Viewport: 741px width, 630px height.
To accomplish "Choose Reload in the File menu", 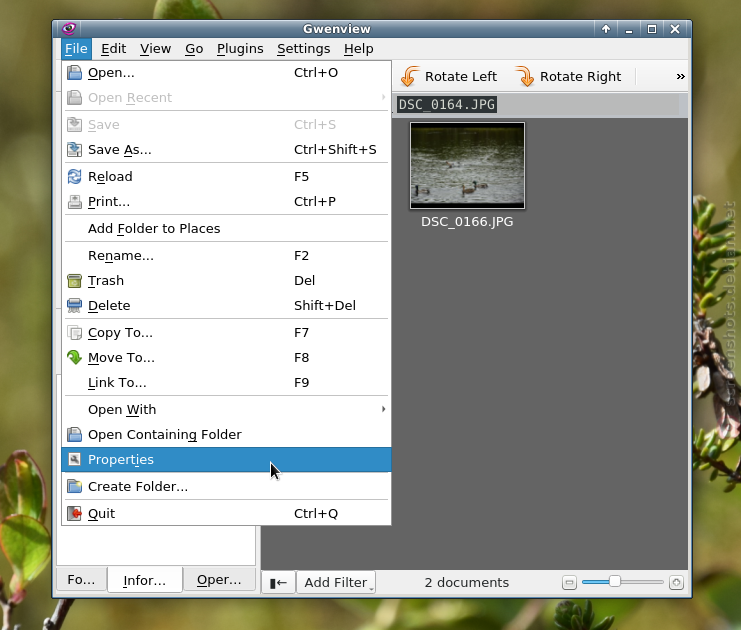I will [226, 177].
